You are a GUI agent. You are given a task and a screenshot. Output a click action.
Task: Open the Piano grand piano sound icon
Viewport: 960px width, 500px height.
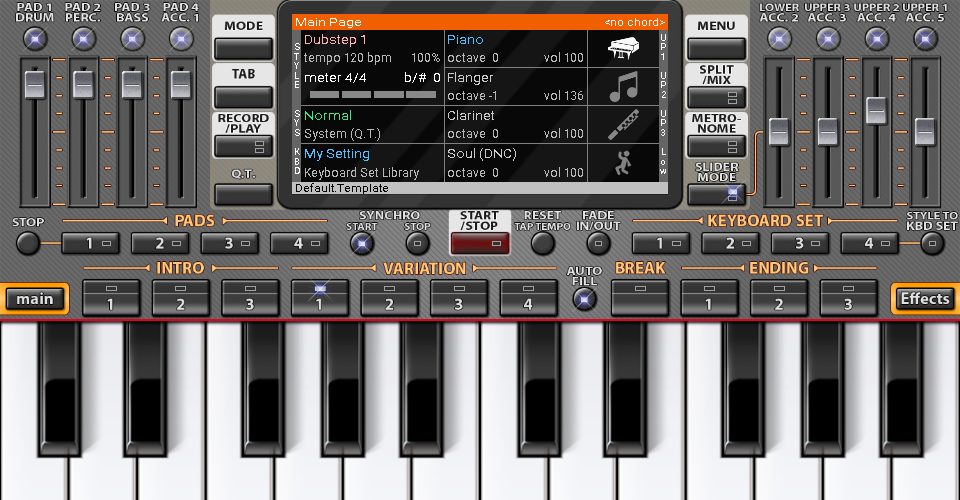tap(623, 48)
